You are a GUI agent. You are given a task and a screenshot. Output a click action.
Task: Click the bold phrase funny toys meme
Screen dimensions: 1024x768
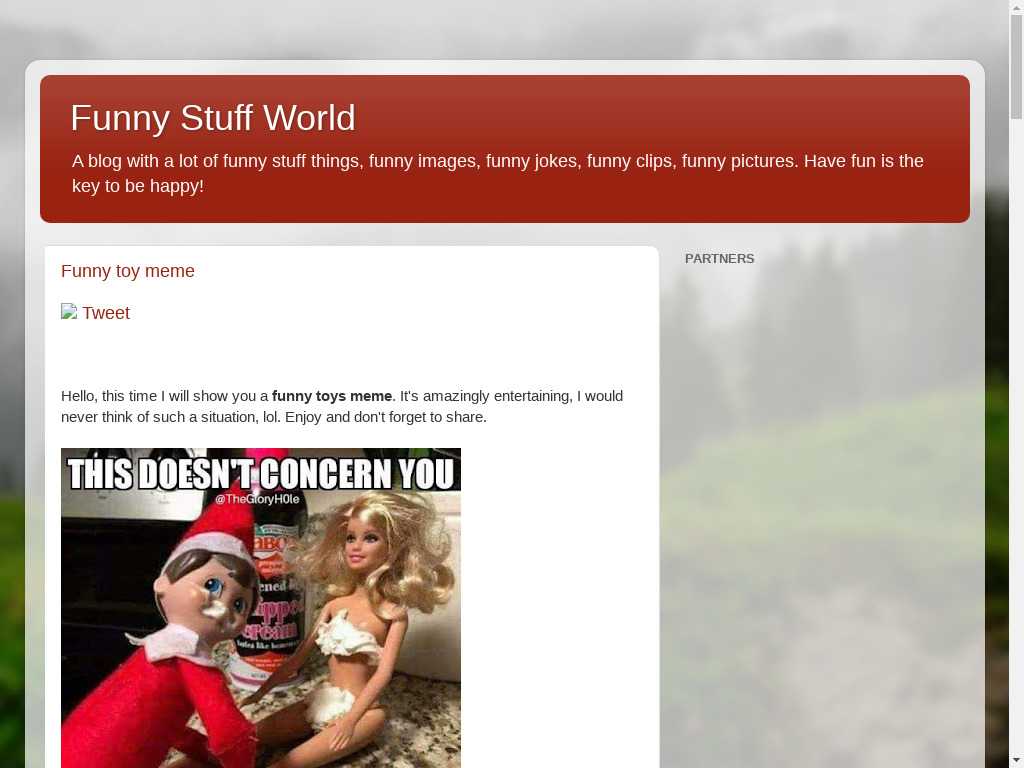pos(332,396)
